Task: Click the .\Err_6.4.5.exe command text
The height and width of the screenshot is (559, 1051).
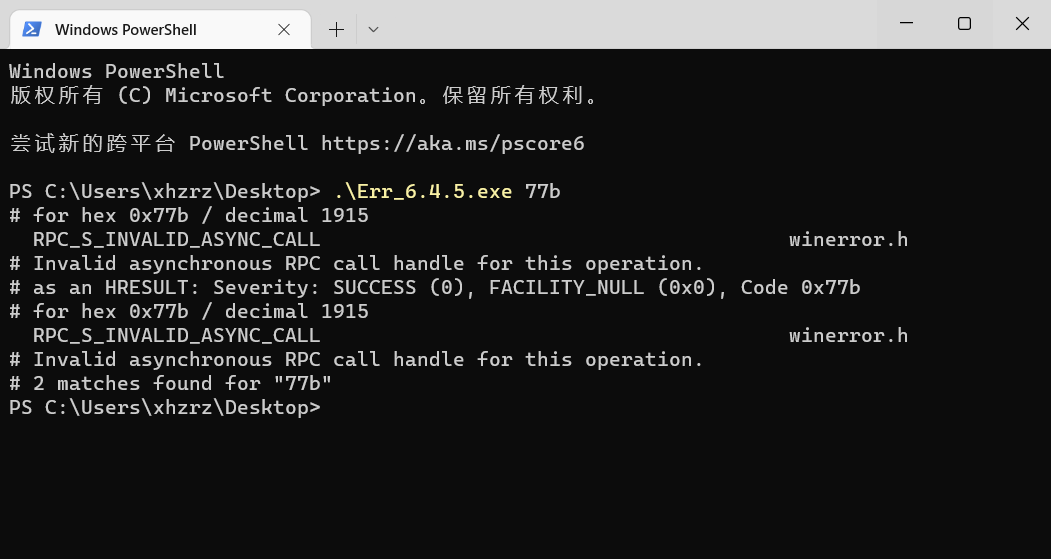Action: tap(423, 192)
